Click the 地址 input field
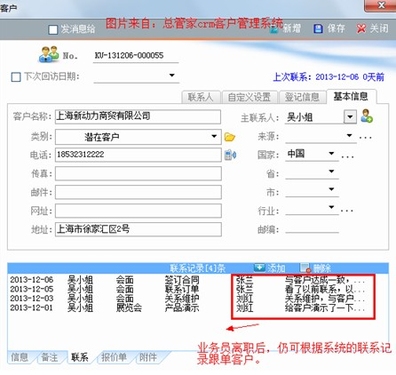This screenshot has width=396, height=375. [x=138, y=229]
